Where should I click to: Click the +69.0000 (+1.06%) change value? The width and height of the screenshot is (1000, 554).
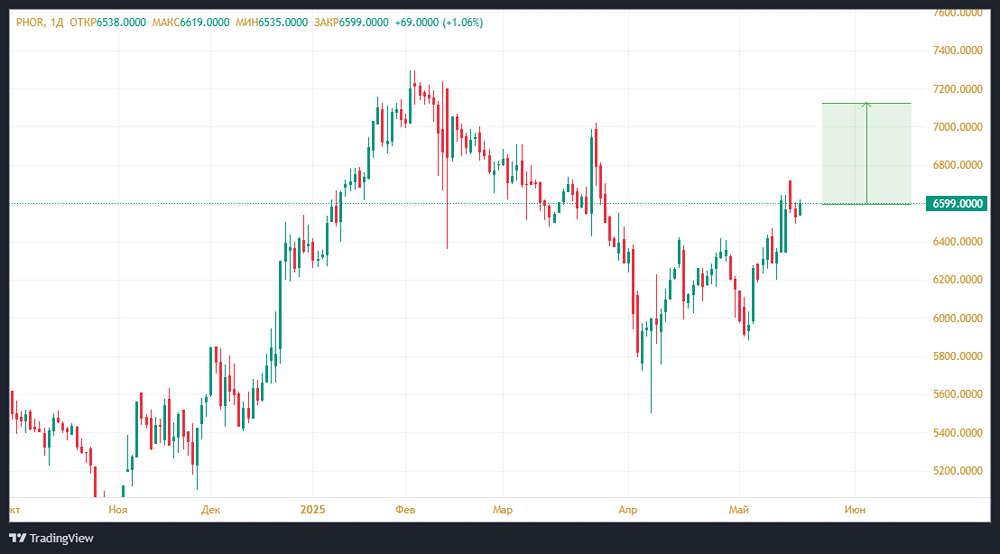[439, 22]
